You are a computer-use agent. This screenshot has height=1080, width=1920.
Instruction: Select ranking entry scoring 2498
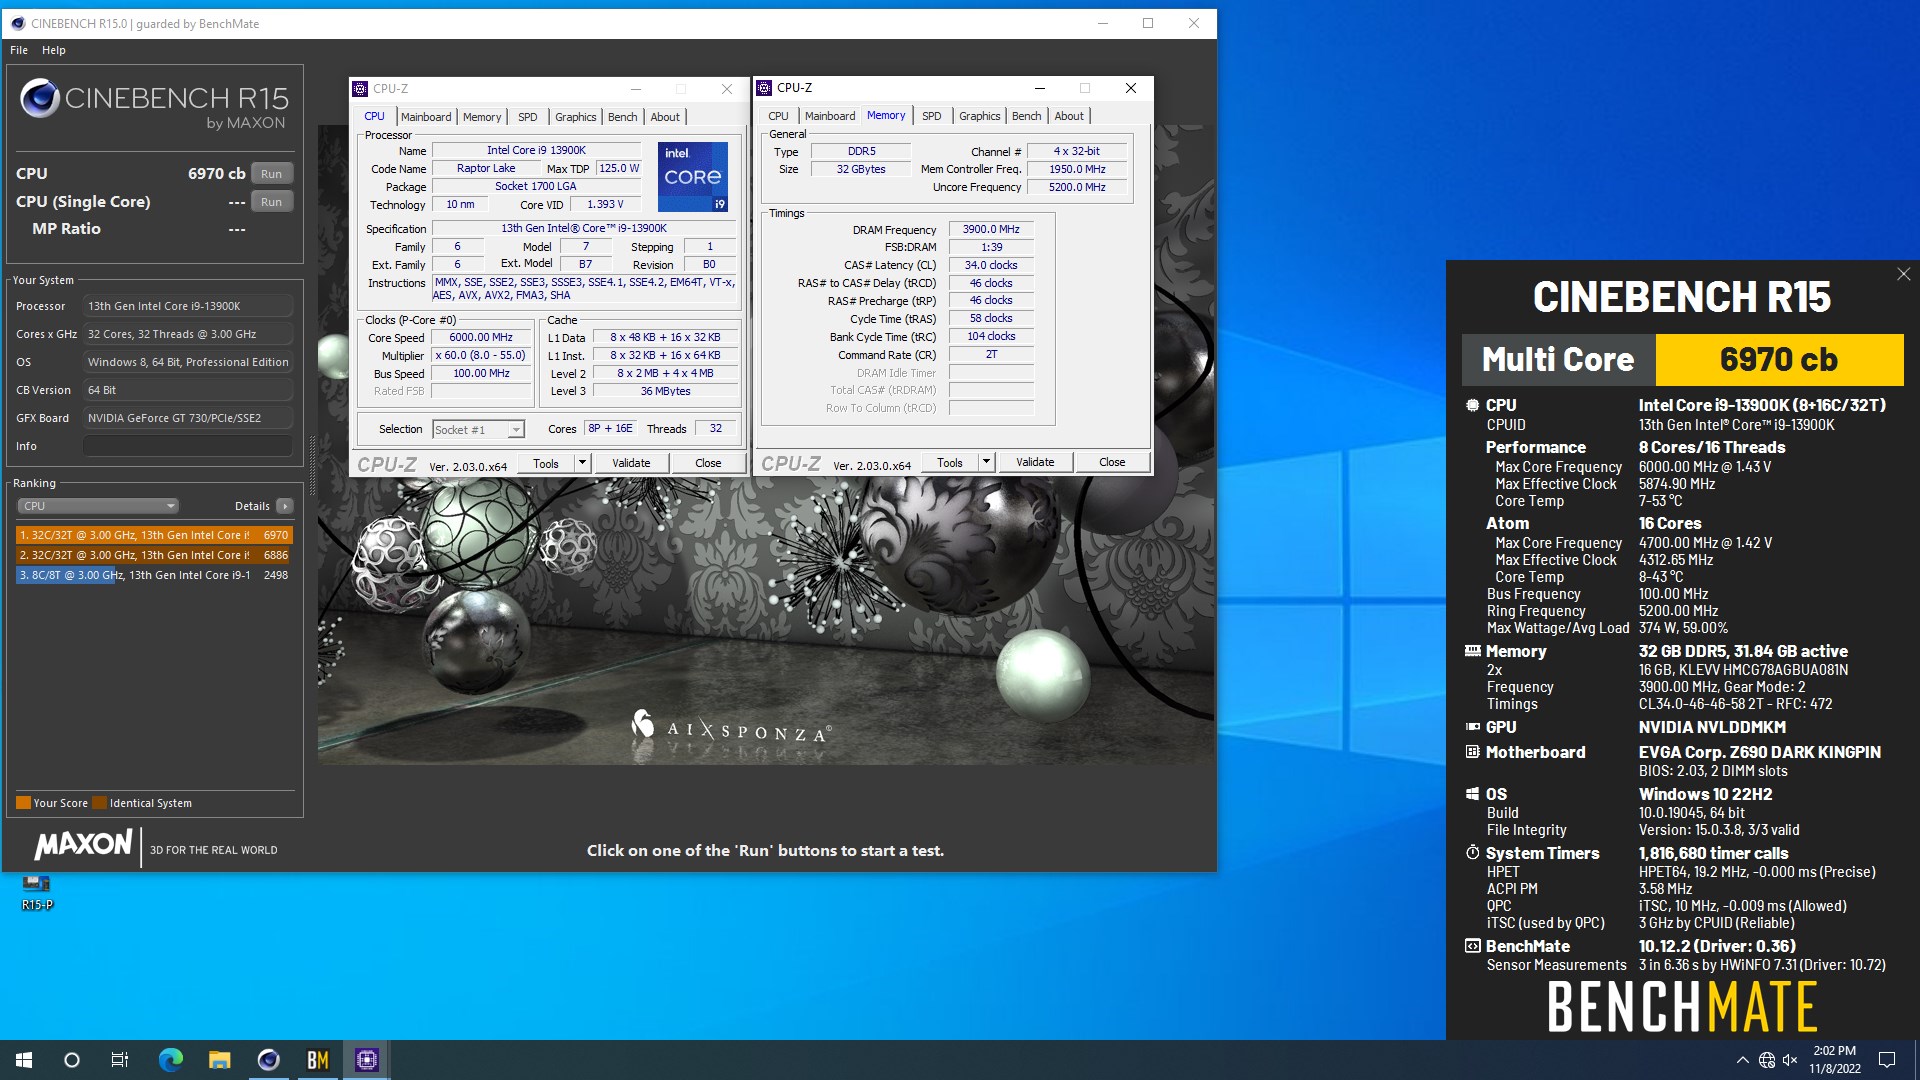click(x=155, y=575)
